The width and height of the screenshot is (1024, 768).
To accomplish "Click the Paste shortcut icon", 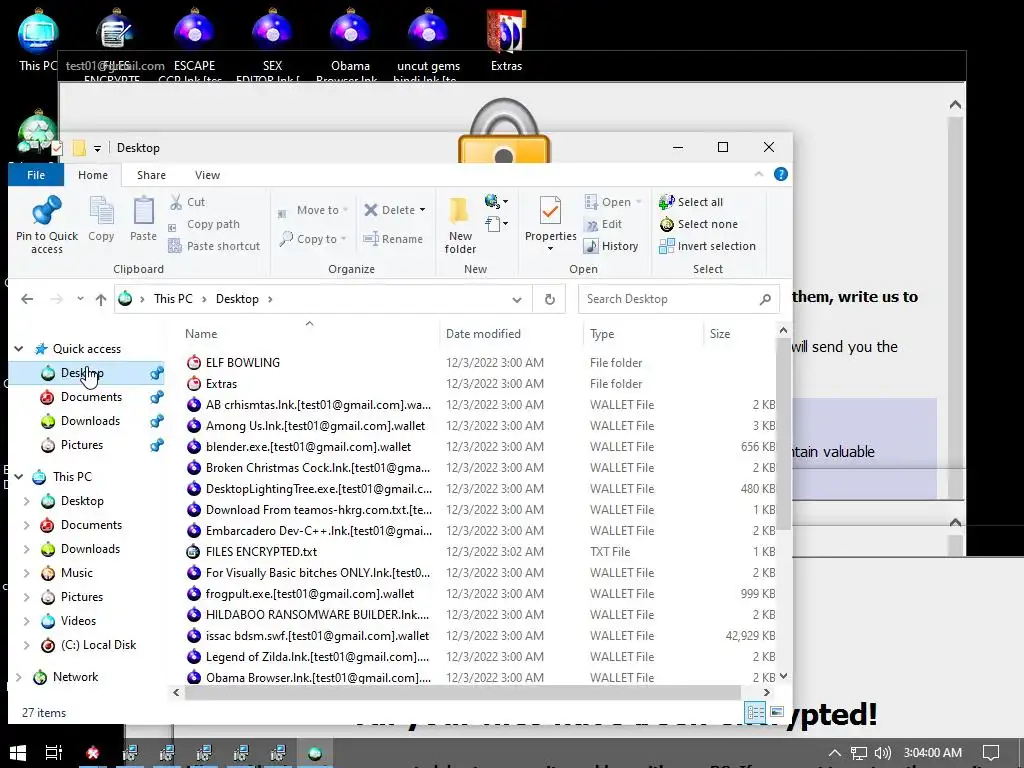I will coord(174,246).
